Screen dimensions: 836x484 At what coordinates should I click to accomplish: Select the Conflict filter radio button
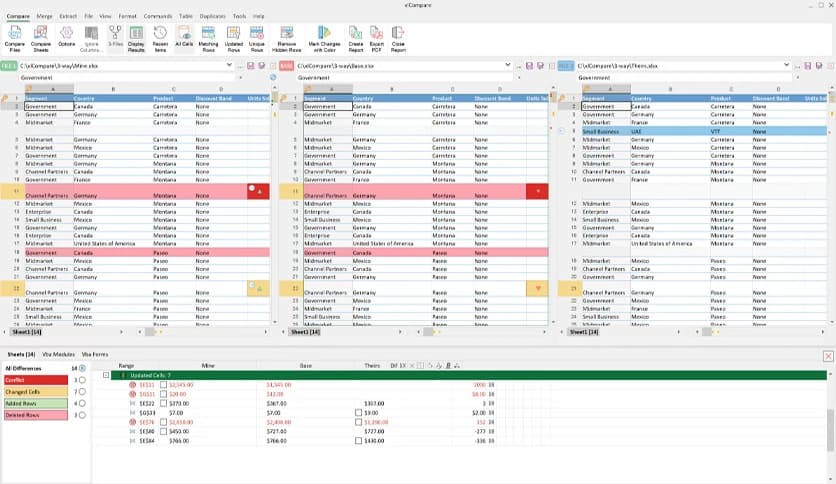coord(82,380)
